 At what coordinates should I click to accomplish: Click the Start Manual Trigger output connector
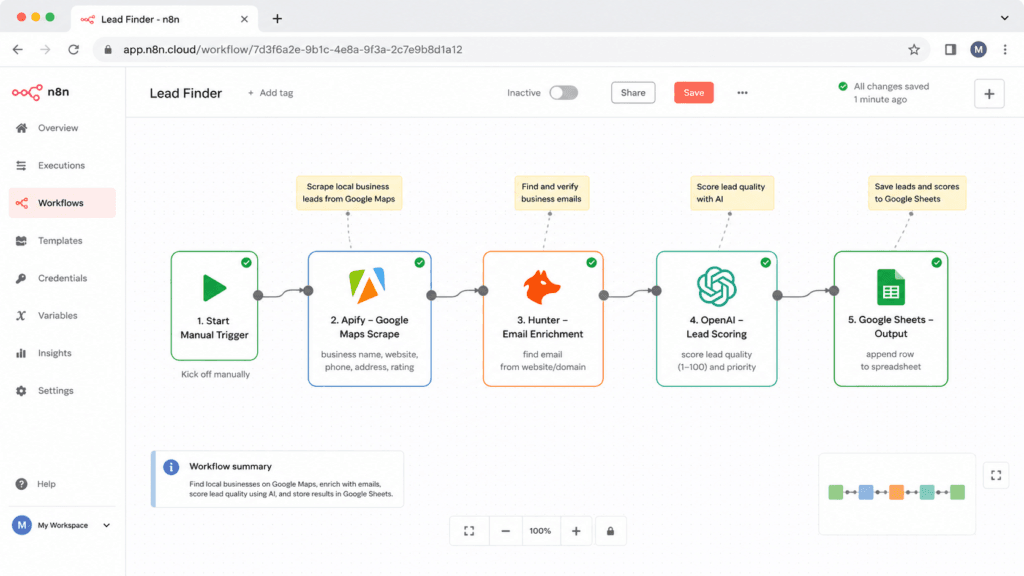coord(258,295)
